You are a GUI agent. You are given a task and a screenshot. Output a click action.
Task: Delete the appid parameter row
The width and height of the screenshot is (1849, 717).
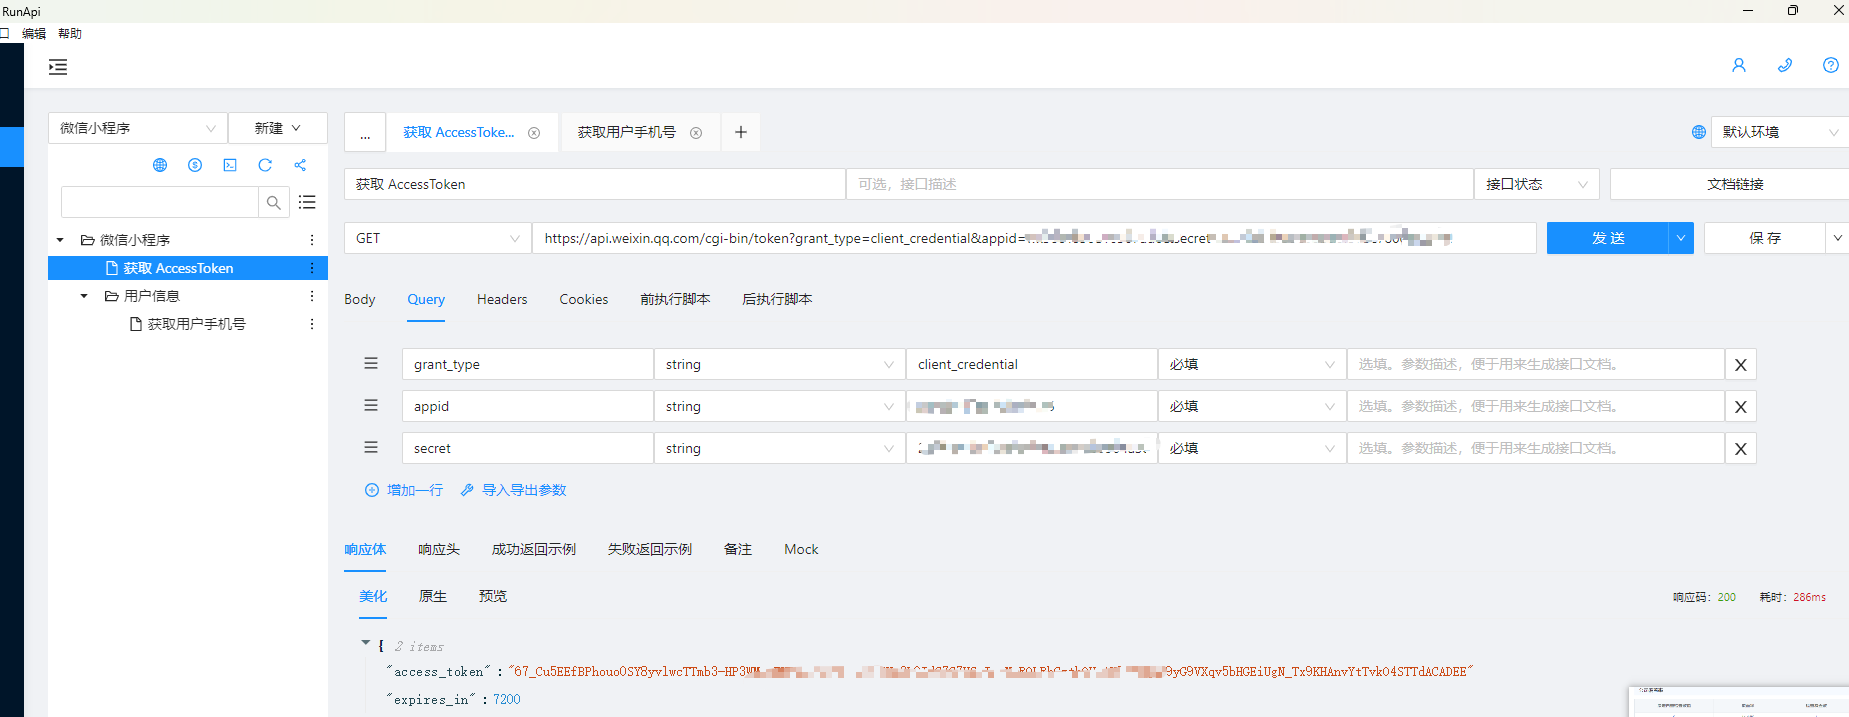point(1741,407)
